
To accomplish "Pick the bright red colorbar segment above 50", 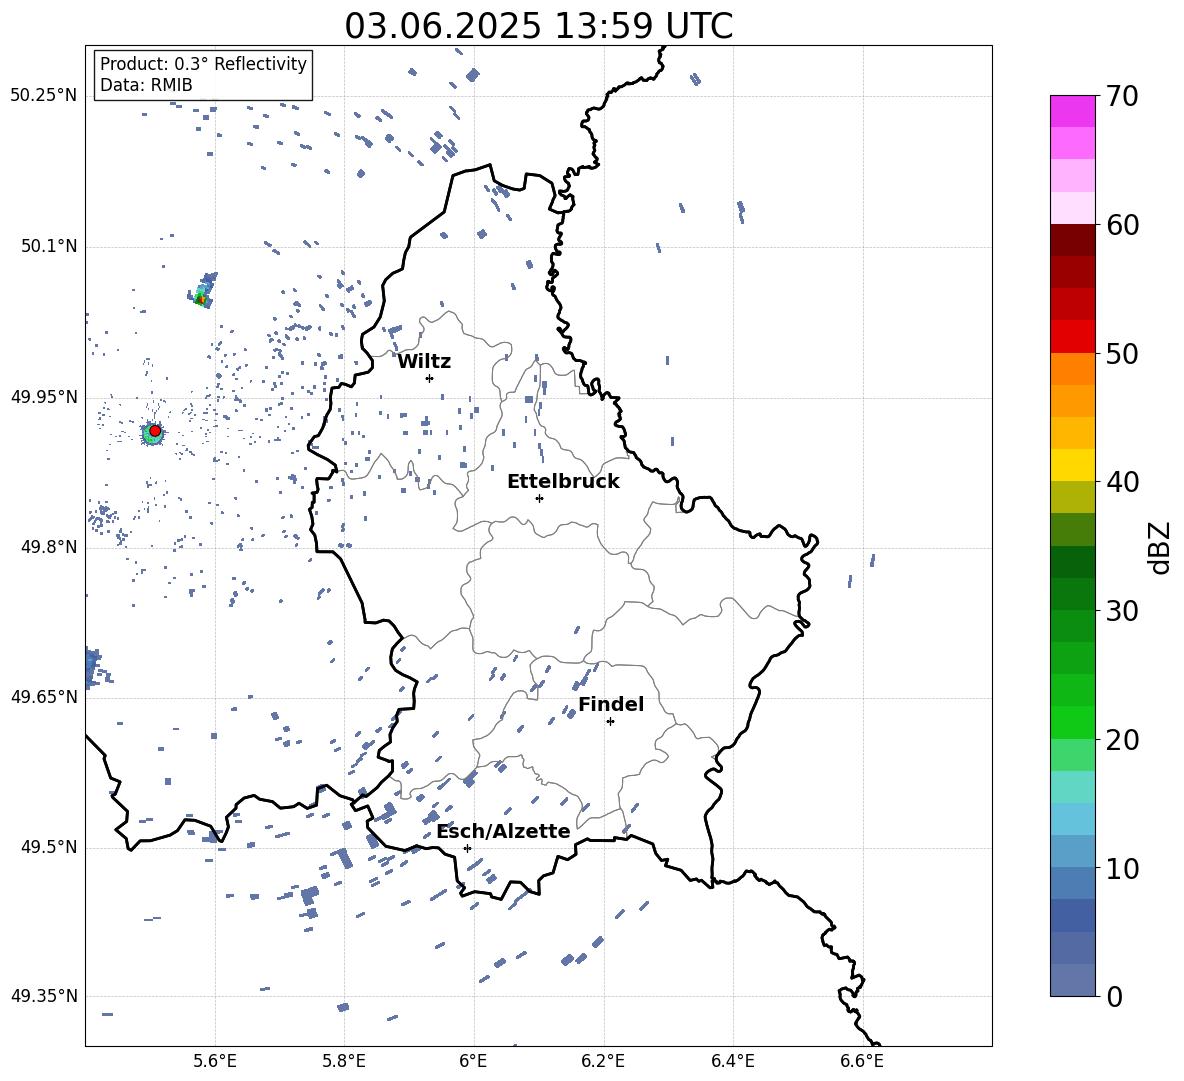I will tap(1073, 337).
